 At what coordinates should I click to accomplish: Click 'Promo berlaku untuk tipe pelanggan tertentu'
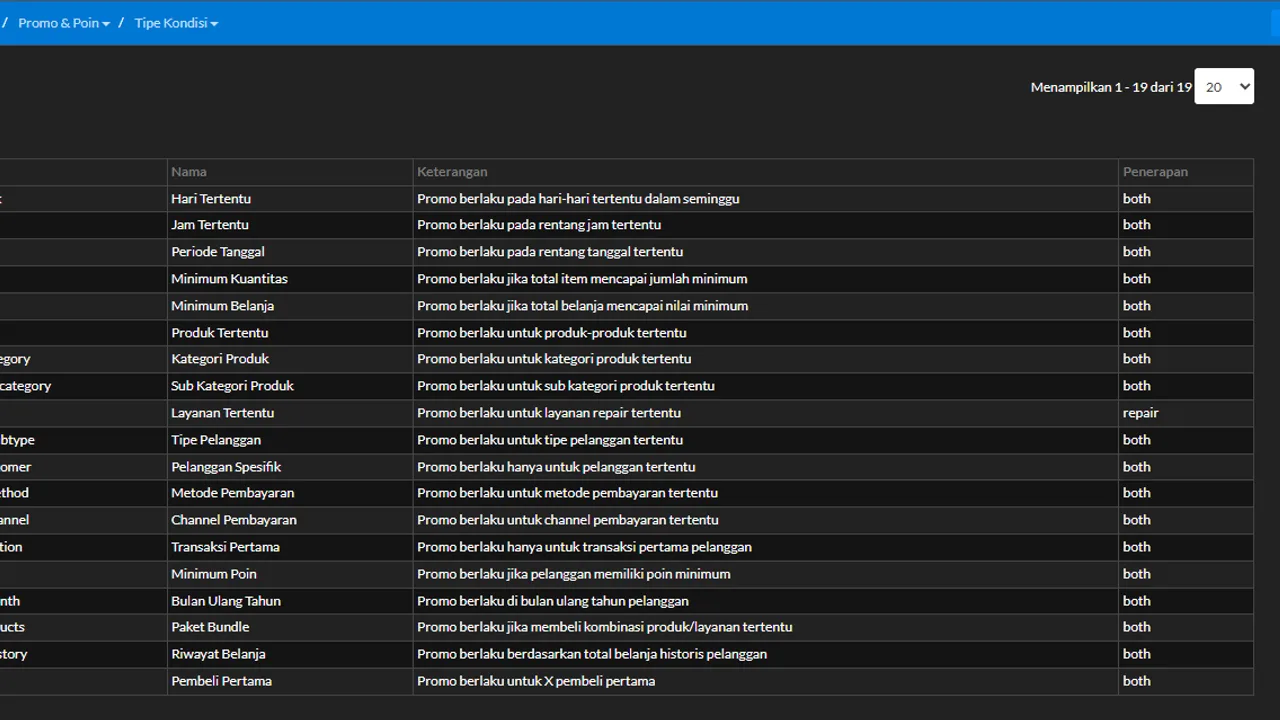pyautogui.click(x=550, y=440)
